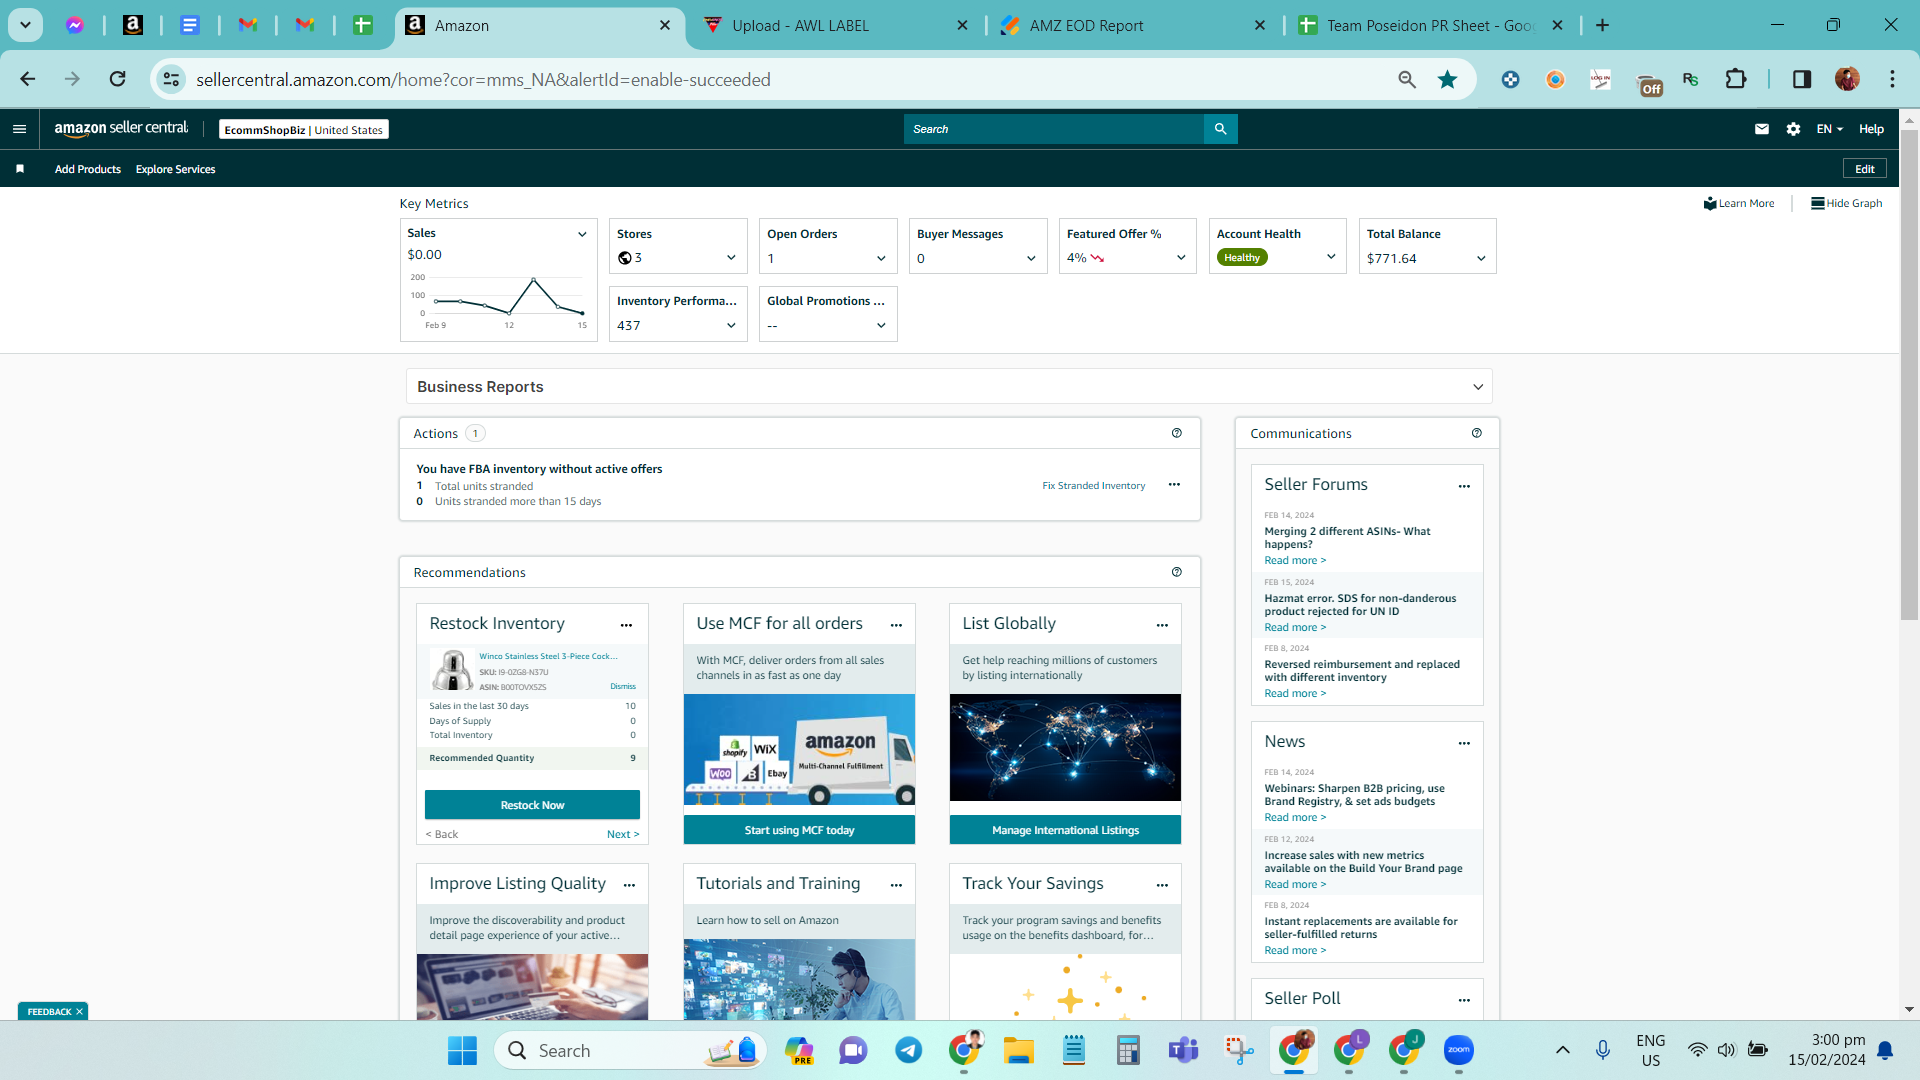Open the Improve Listing Quality options menu

pyautogui.click(x=629, y=885)
